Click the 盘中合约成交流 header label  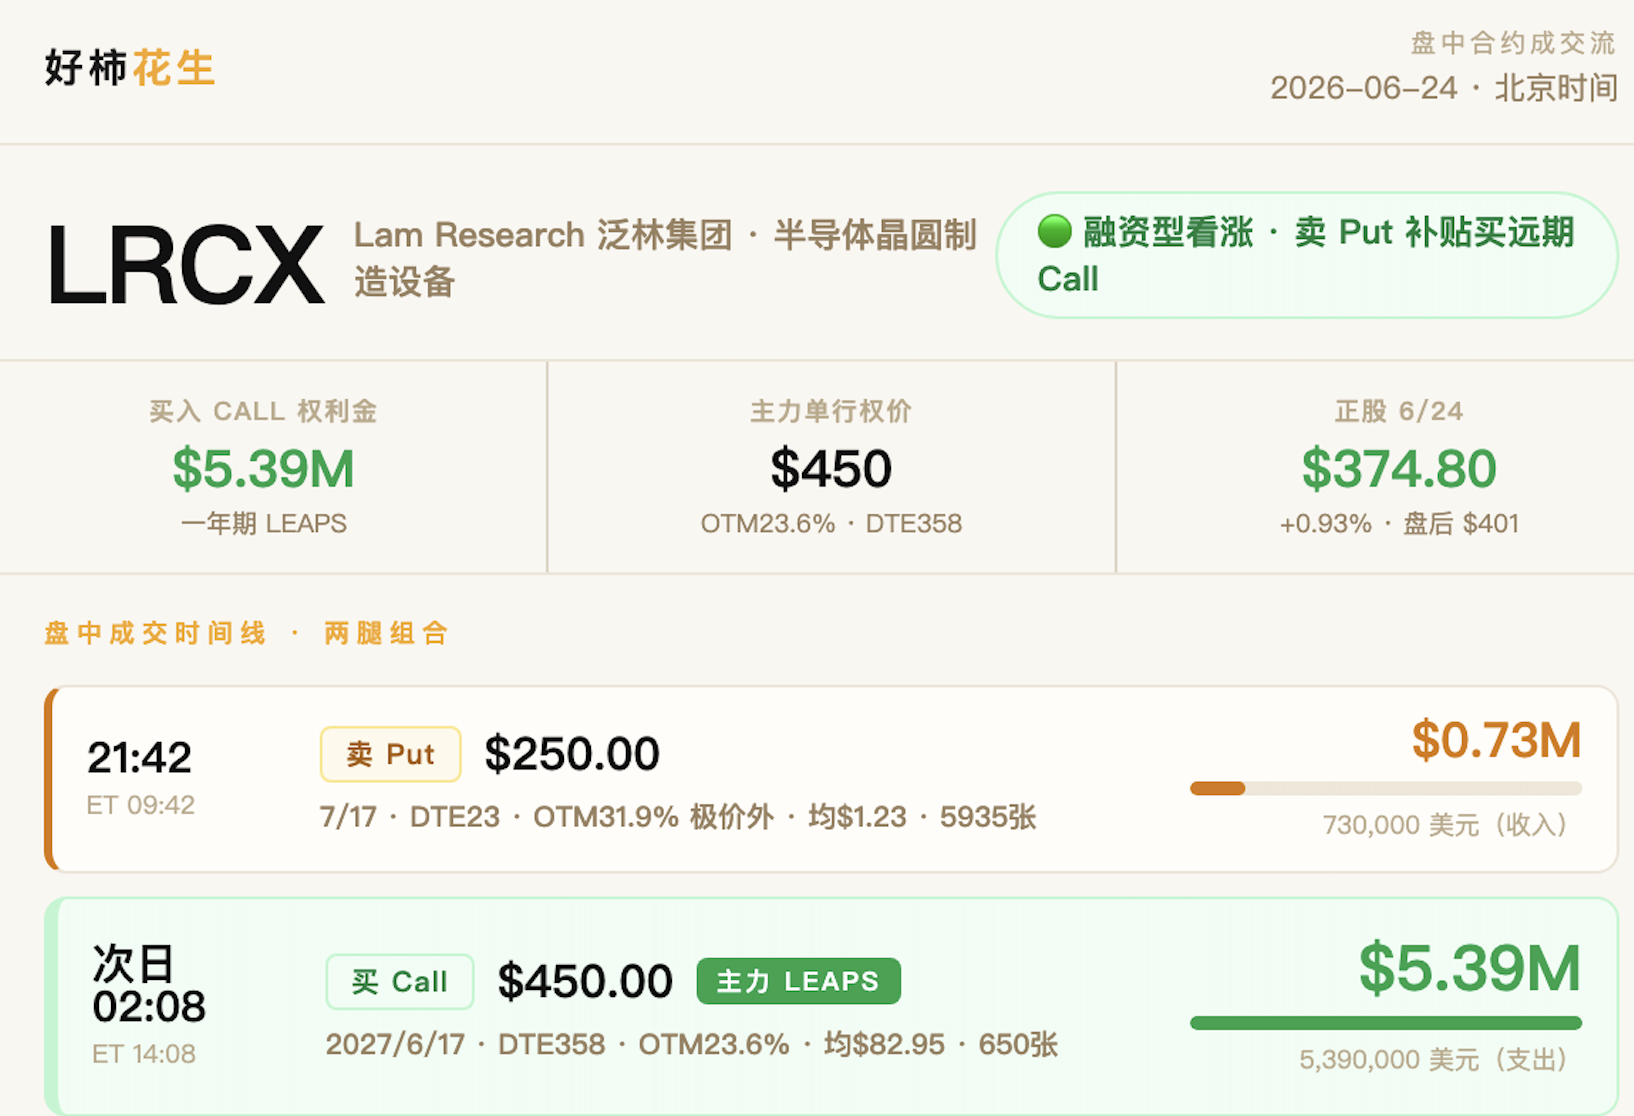point(1513,43)
